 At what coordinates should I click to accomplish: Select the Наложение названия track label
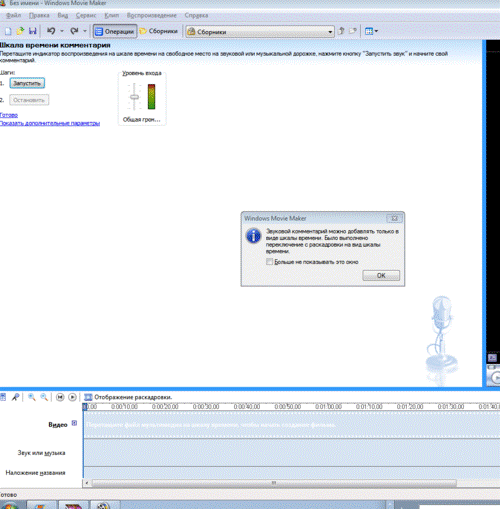[x=35, y=473]
